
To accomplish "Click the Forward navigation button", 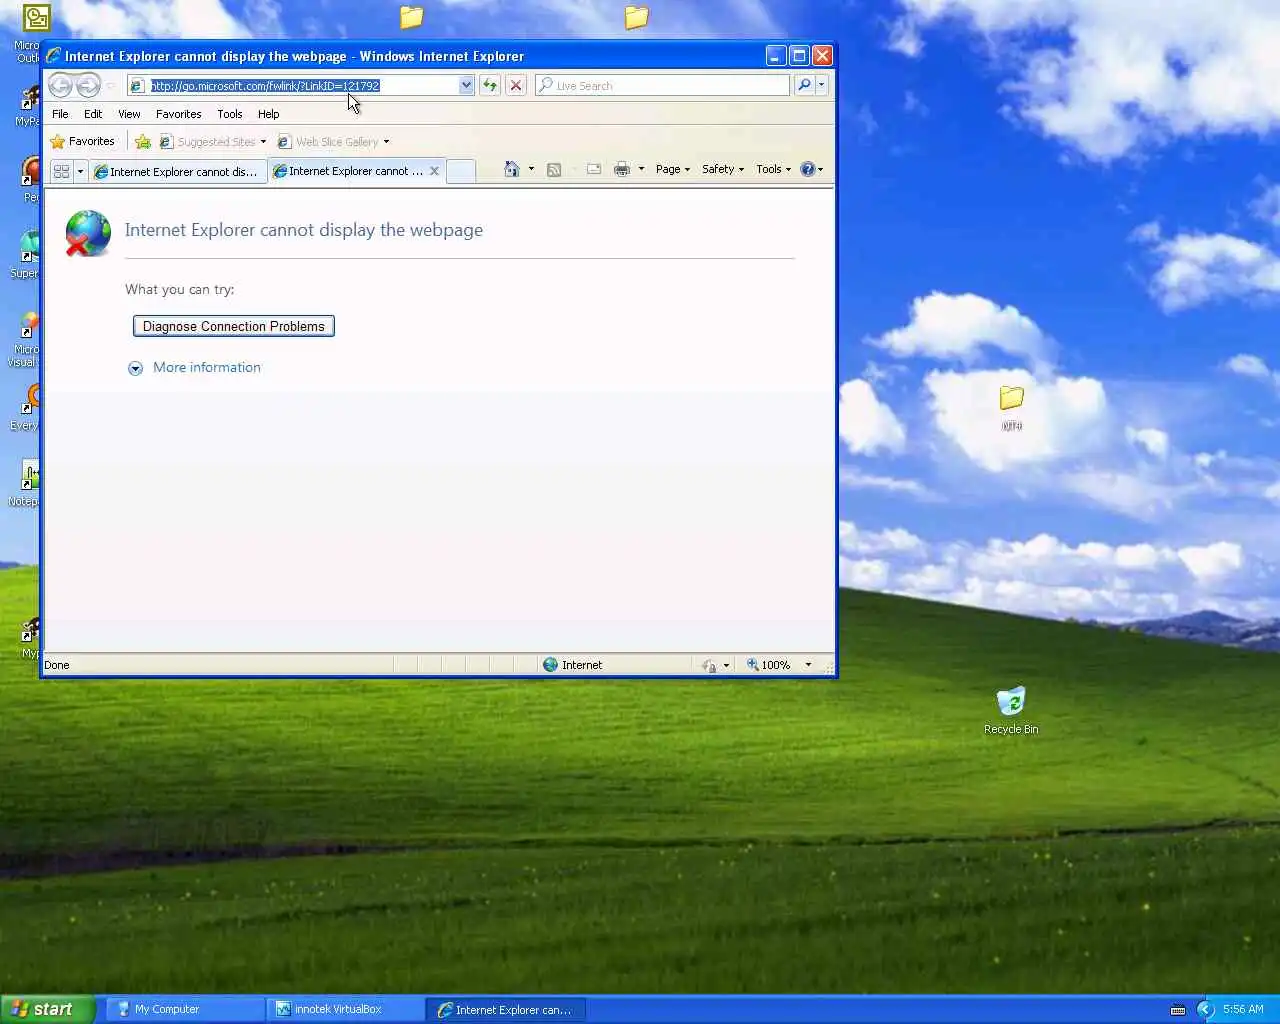I will [x=88, y=86].
